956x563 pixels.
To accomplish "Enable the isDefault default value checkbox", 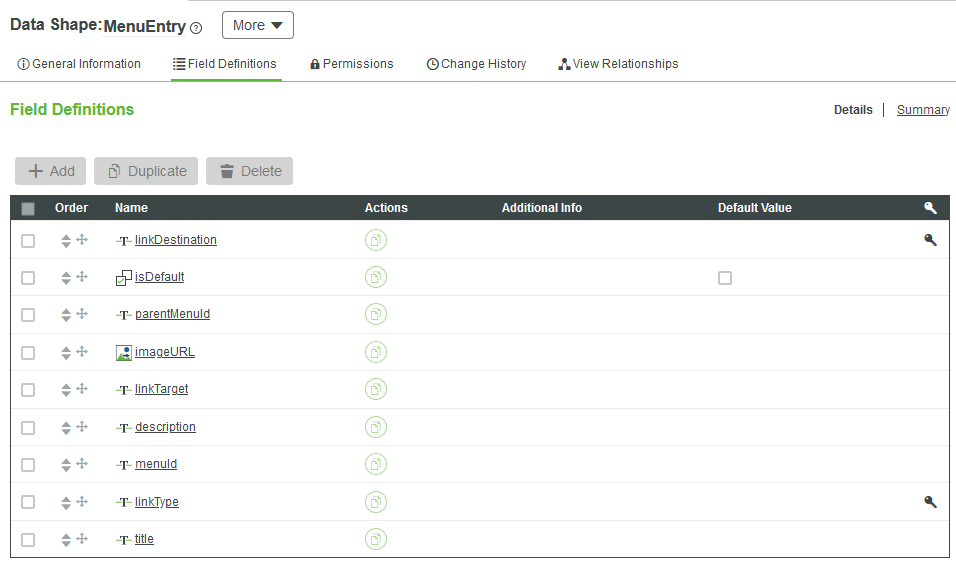I will tap(725, 278).
